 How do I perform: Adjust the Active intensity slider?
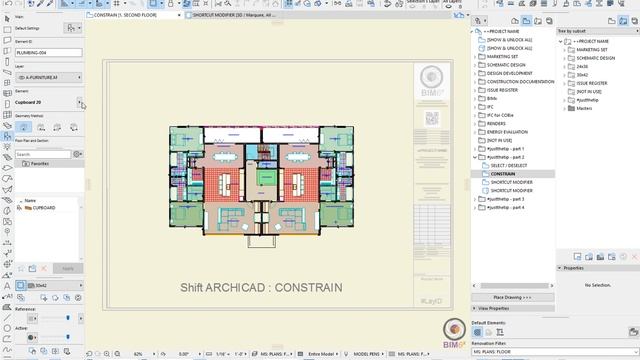point(68,337)
